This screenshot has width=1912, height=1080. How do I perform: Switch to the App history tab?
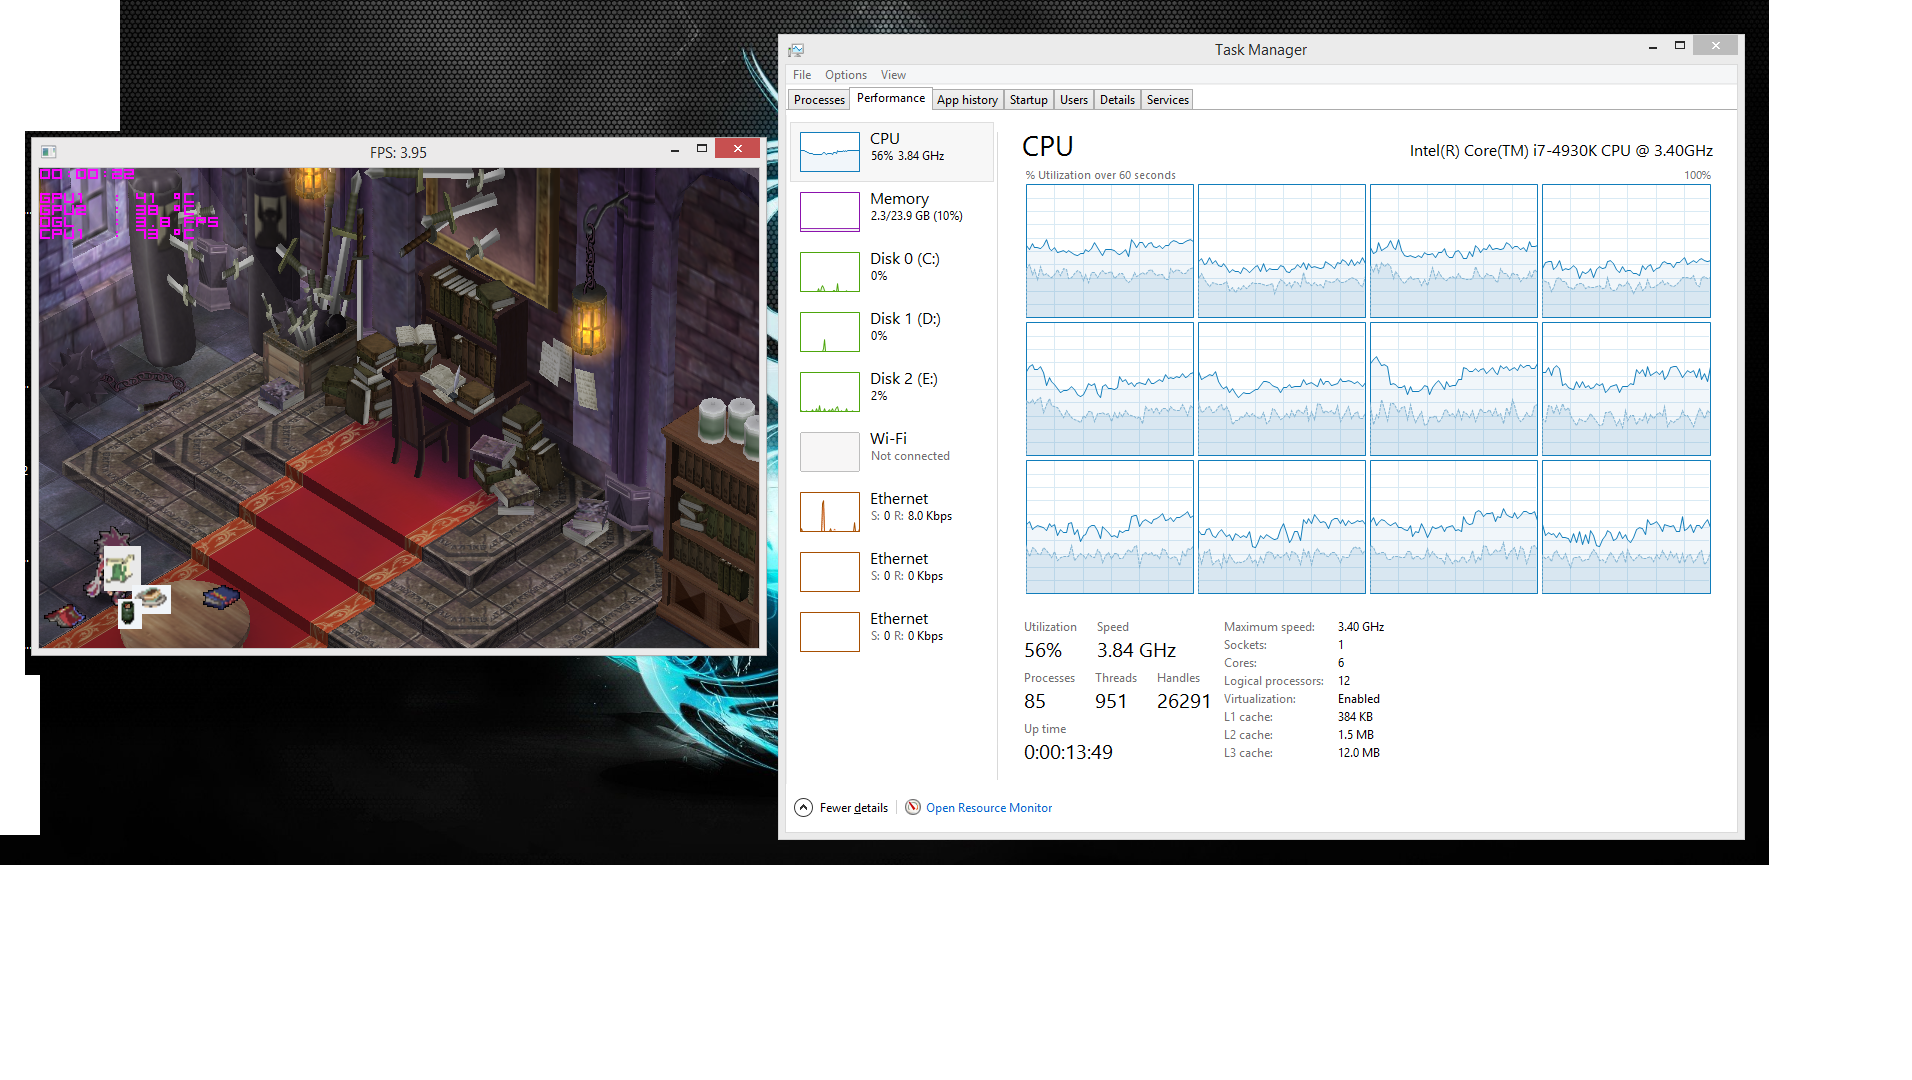967,100
